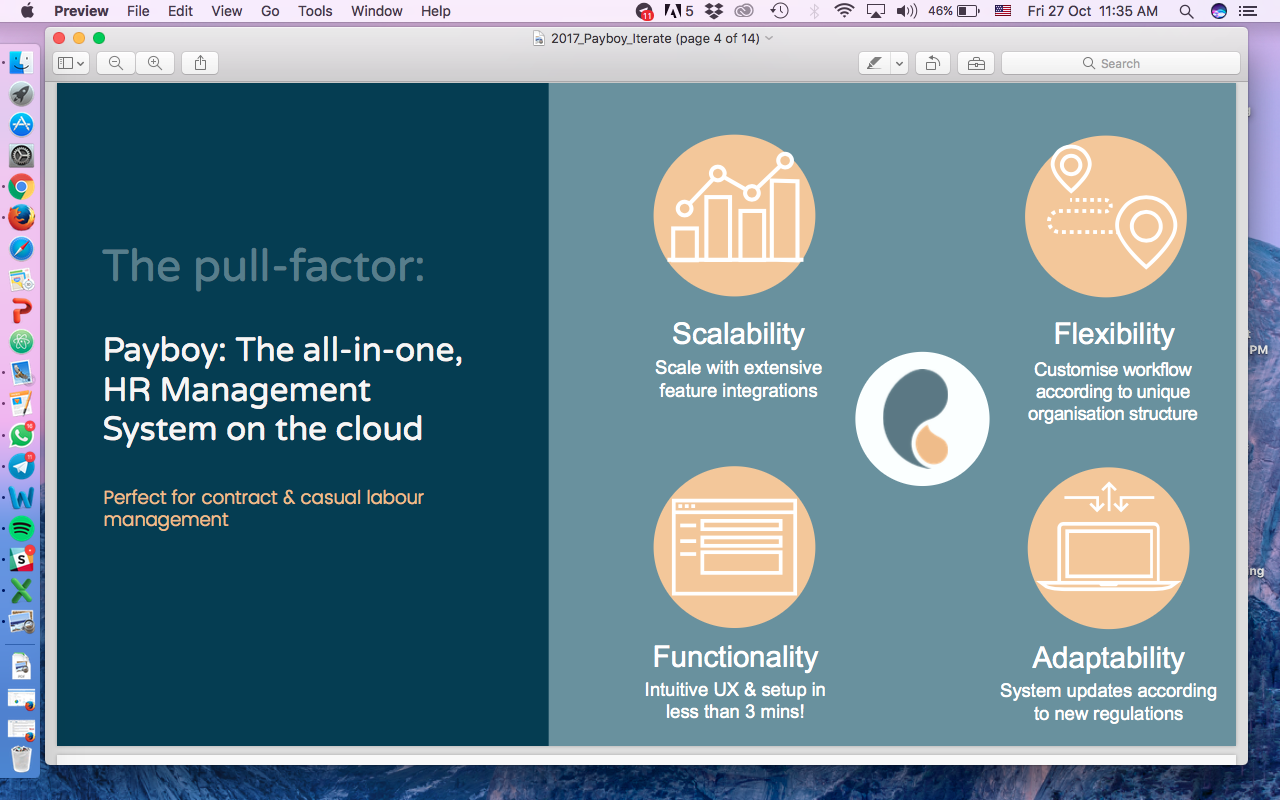Open Spotify from the Dock
Viewport: 1280px width, 800px height.
(21, 528)
